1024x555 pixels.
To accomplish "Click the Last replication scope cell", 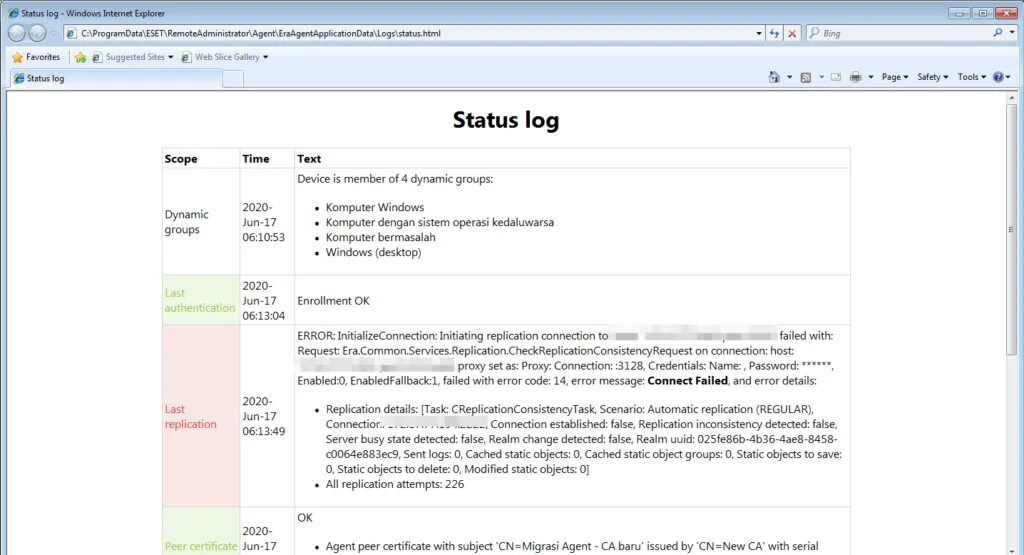I will 201,417.
